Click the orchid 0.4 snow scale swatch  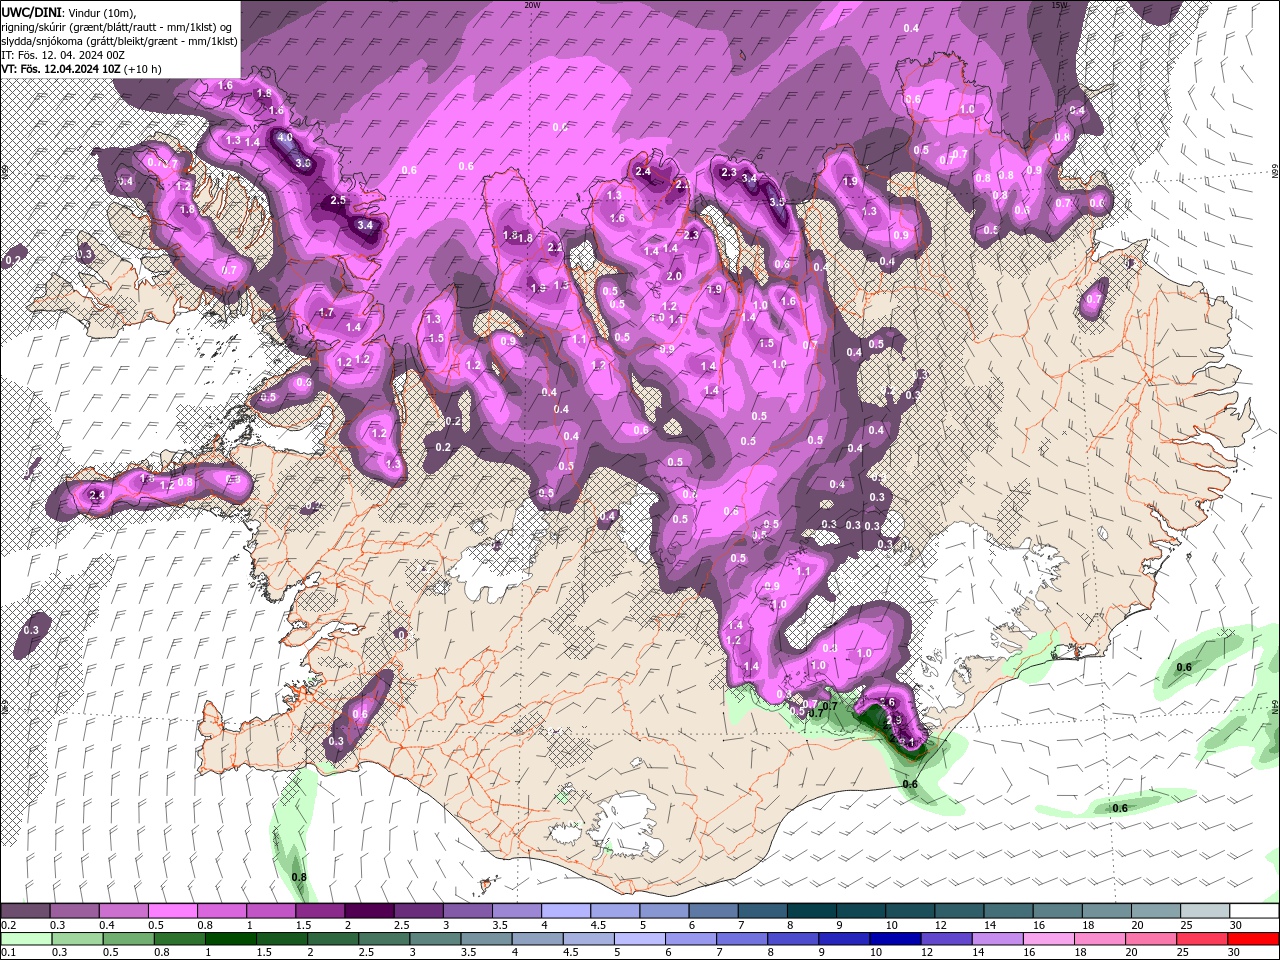pyautogui.click(x=123, y=911)
